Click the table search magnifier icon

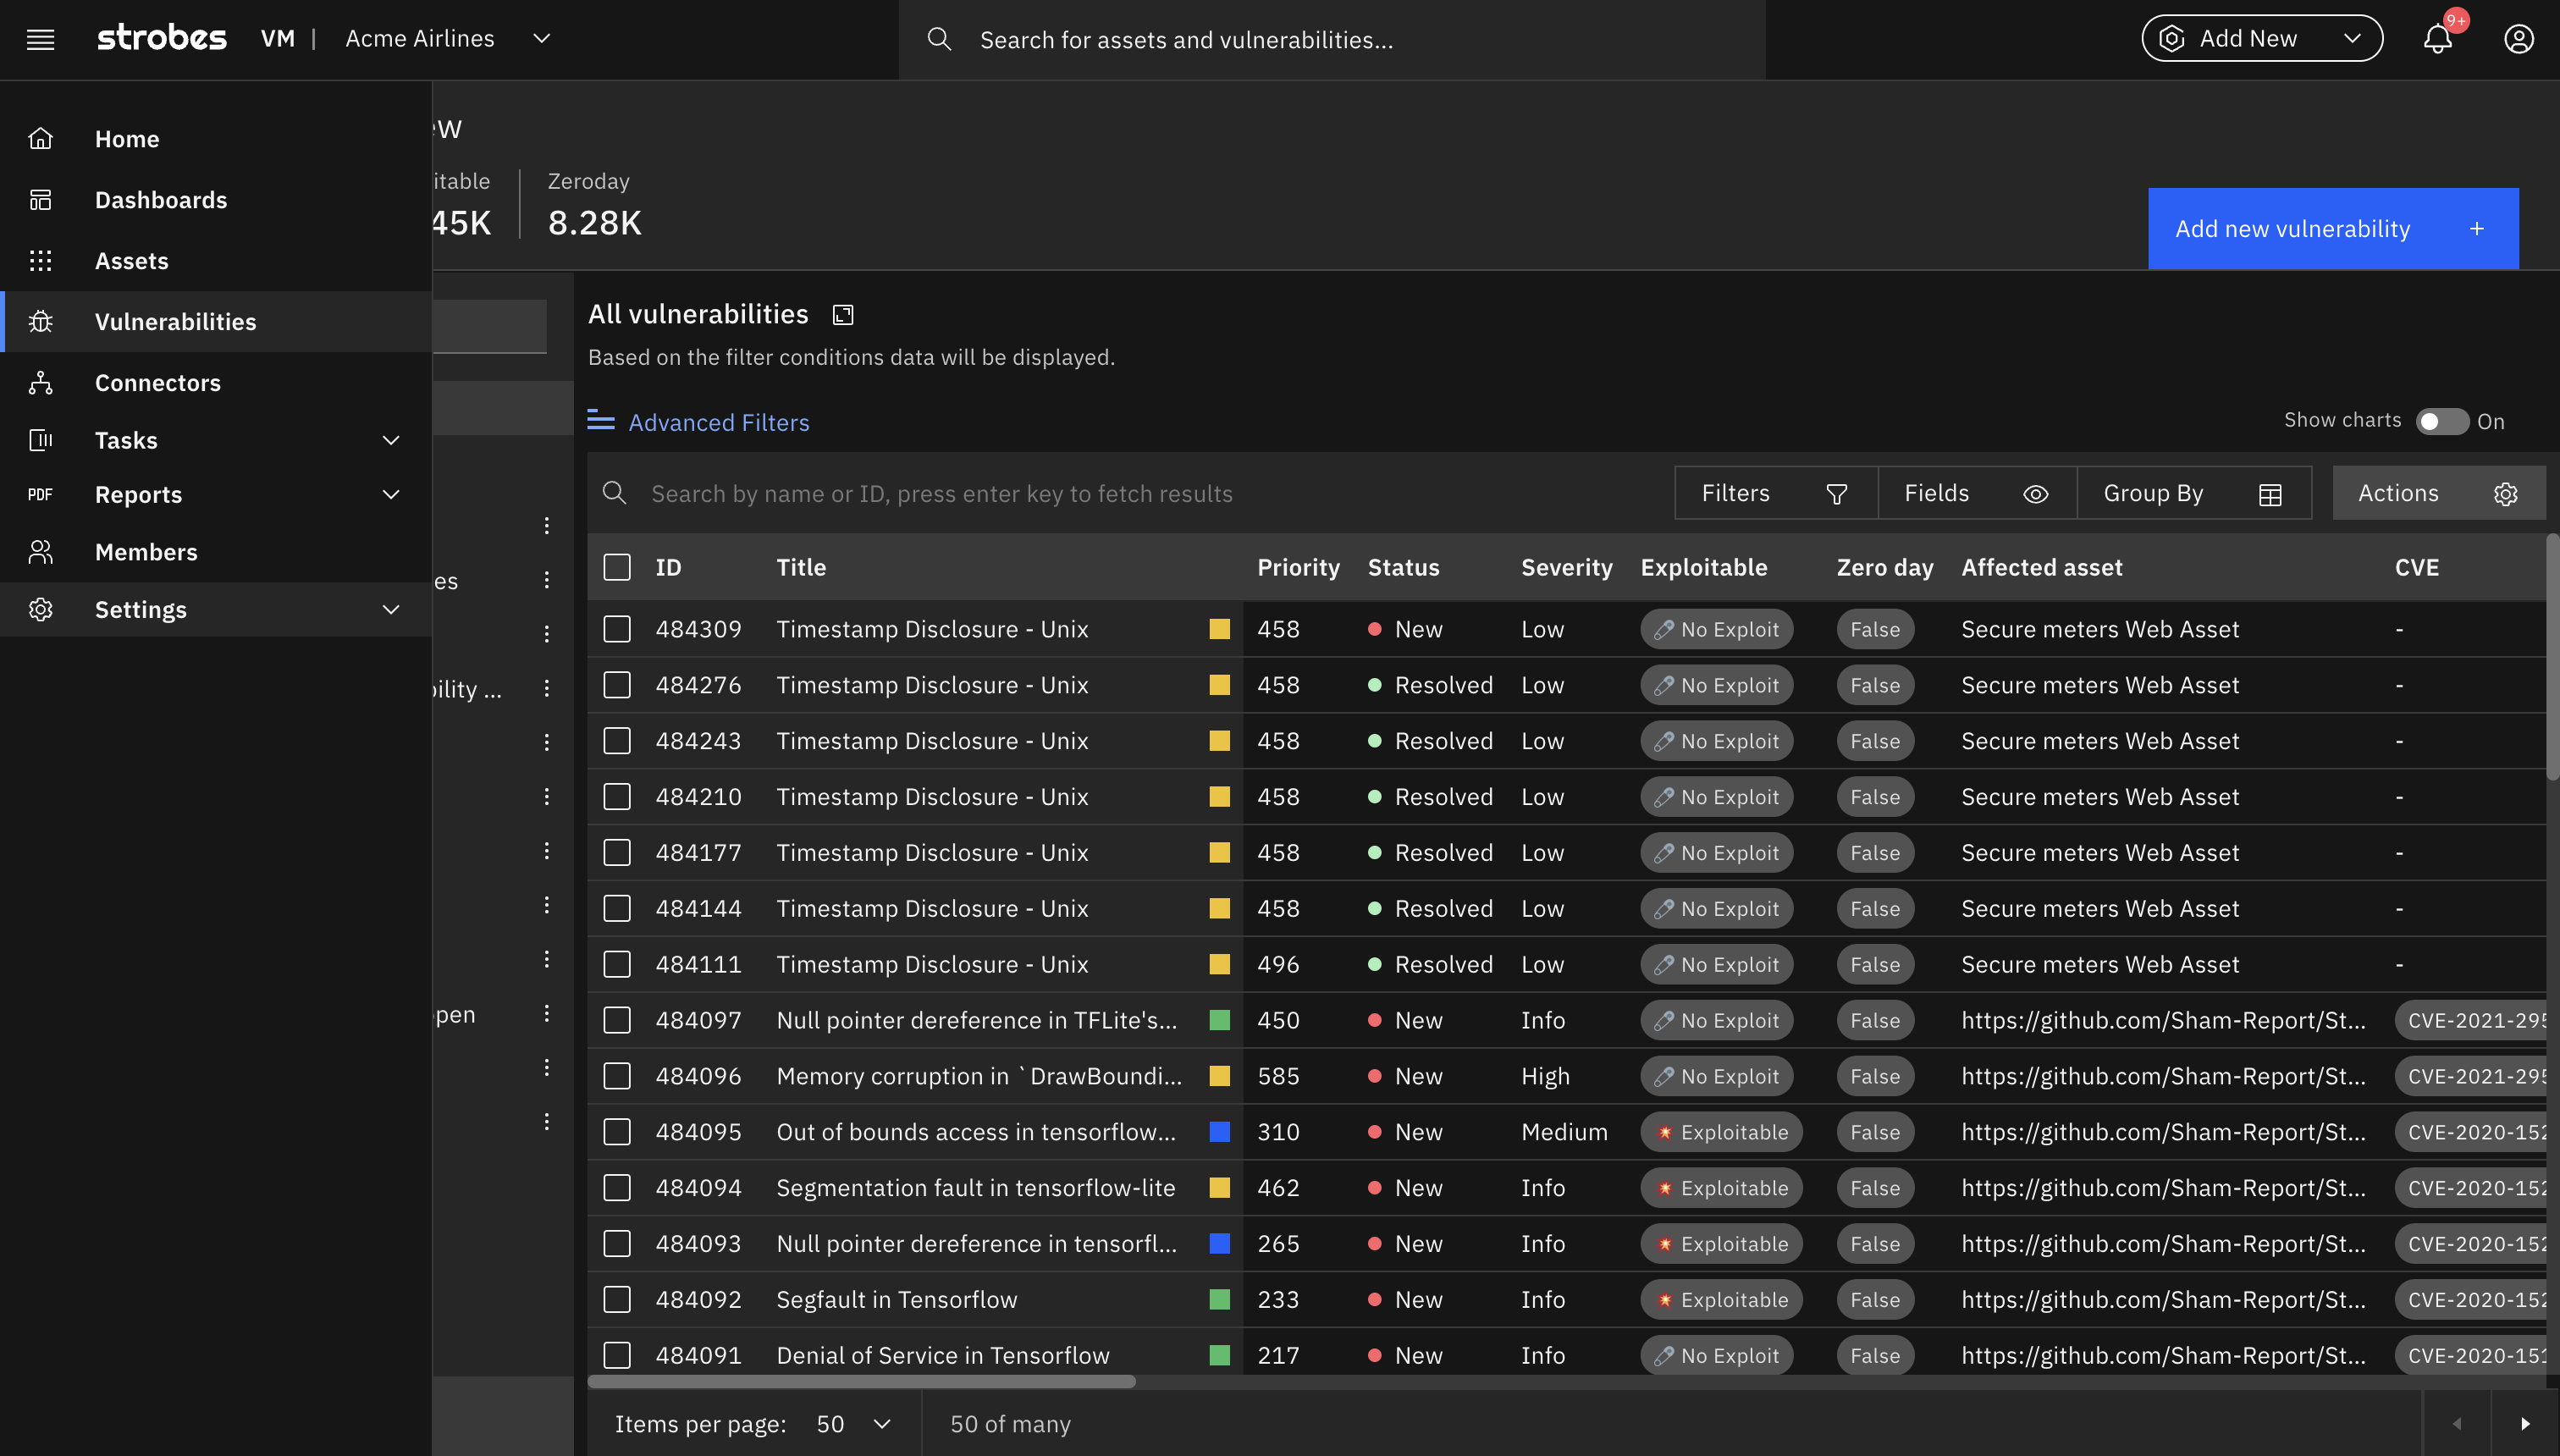coord(614,493)
